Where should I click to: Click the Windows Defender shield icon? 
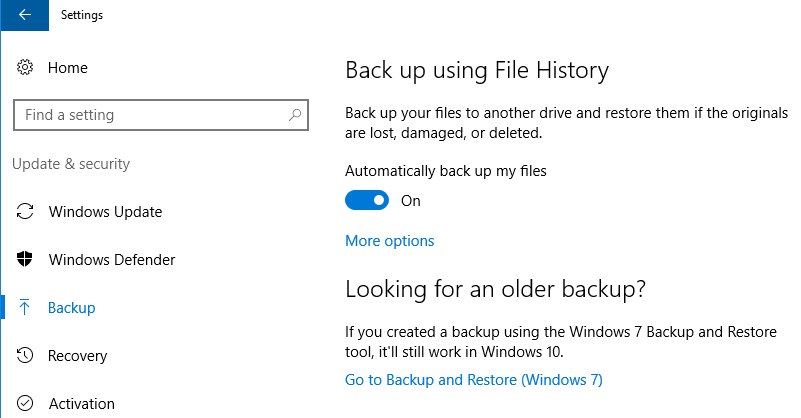pyautogui.click(x=25, y=260)
